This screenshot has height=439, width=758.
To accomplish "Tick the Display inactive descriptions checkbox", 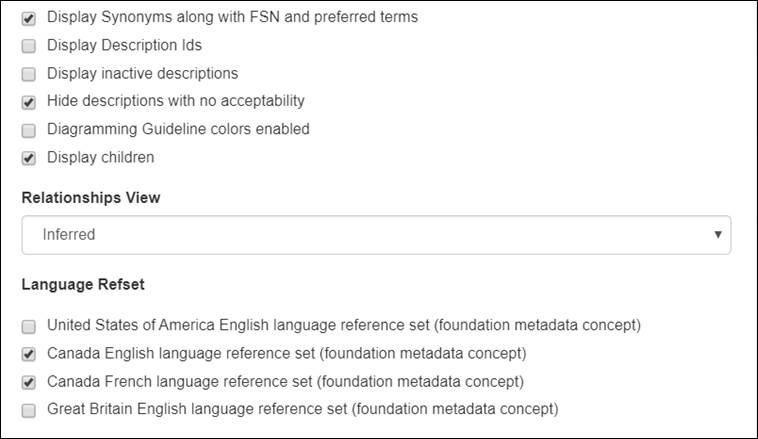I will [x=29, y=74].
